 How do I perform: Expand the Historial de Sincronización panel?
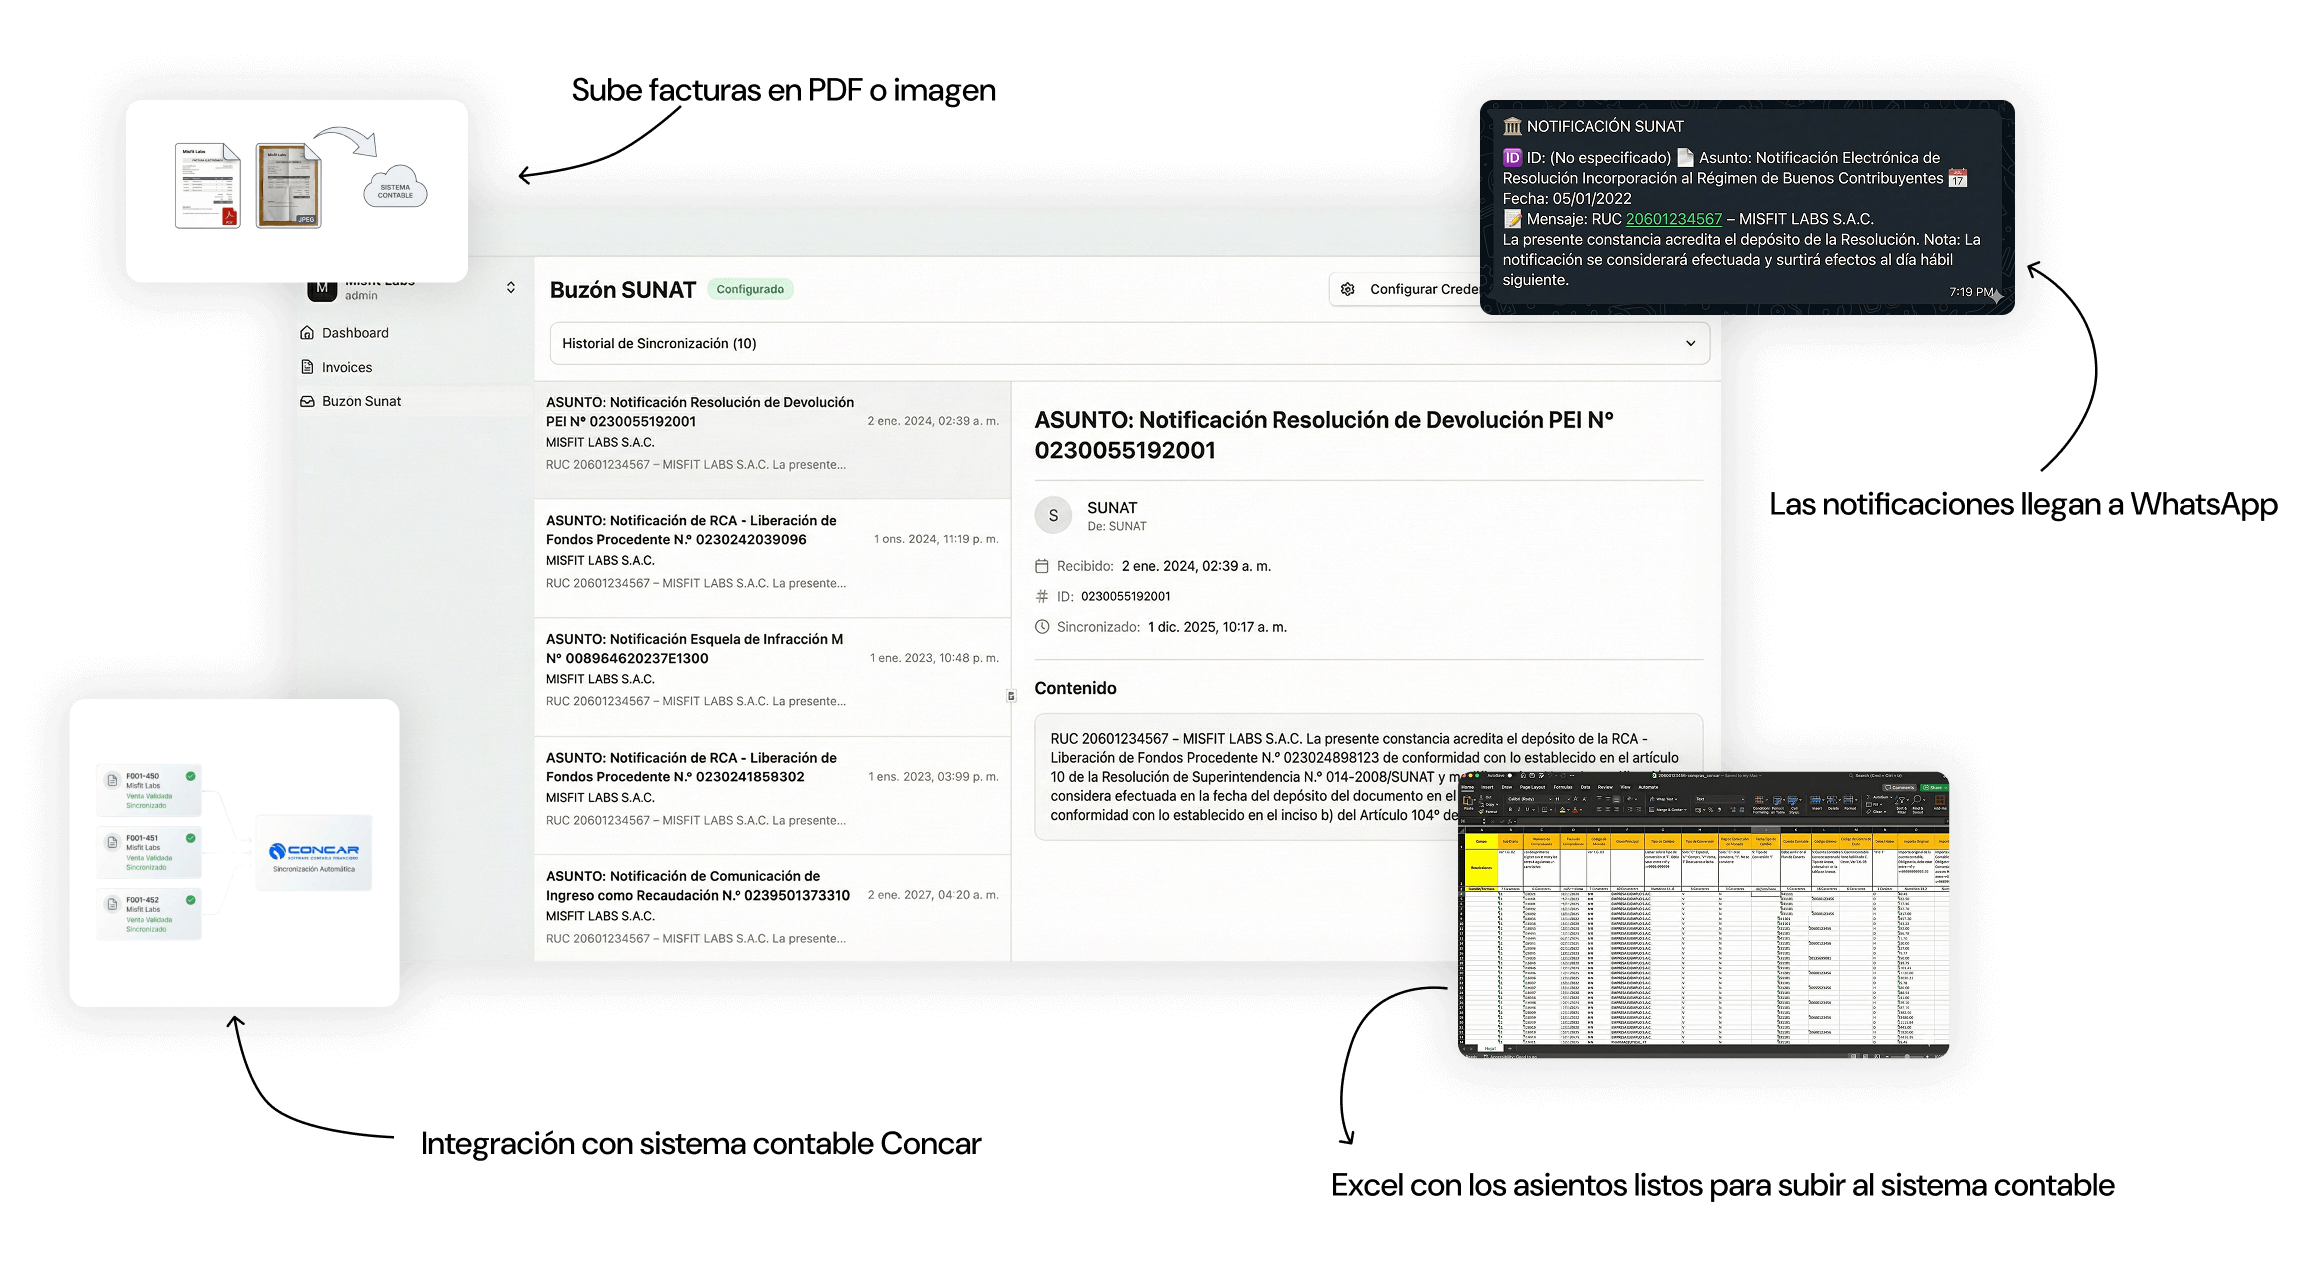1690,343
